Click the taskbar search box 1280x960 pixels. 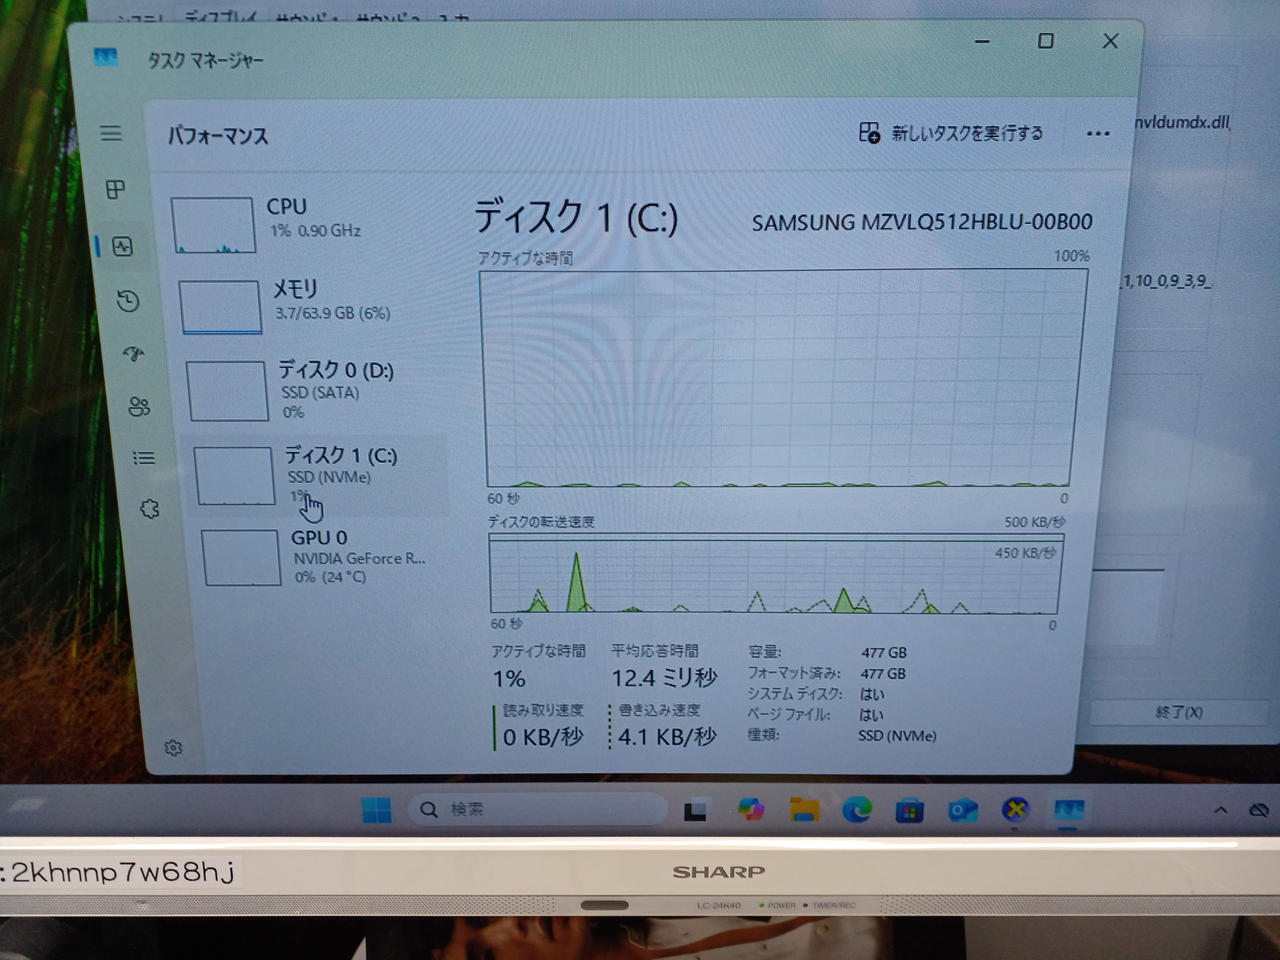[x=538, y=809]
